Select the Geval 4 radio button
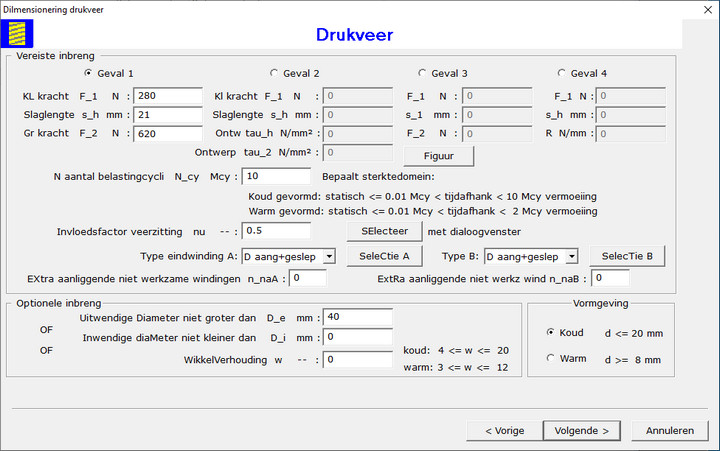The width and height of the screenshot is (720, 451). (561, 73)
